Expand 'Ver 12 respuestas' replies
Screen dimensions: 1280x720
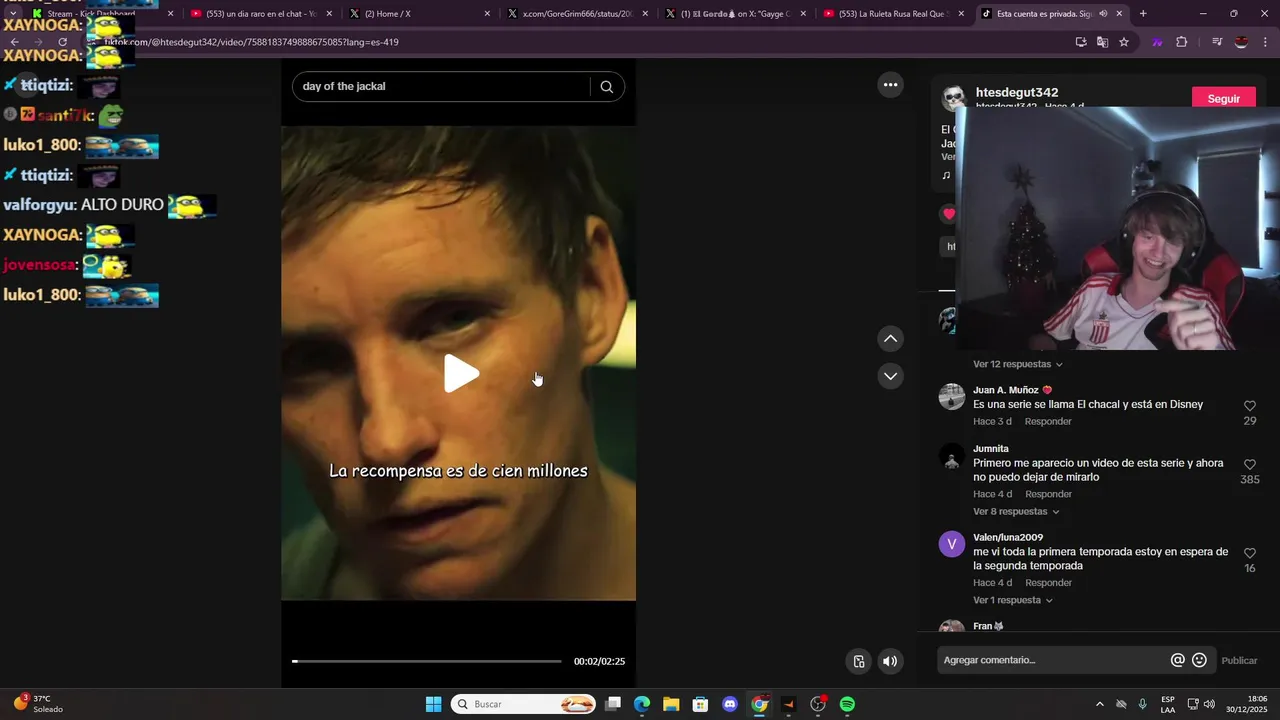(1018, 364)
